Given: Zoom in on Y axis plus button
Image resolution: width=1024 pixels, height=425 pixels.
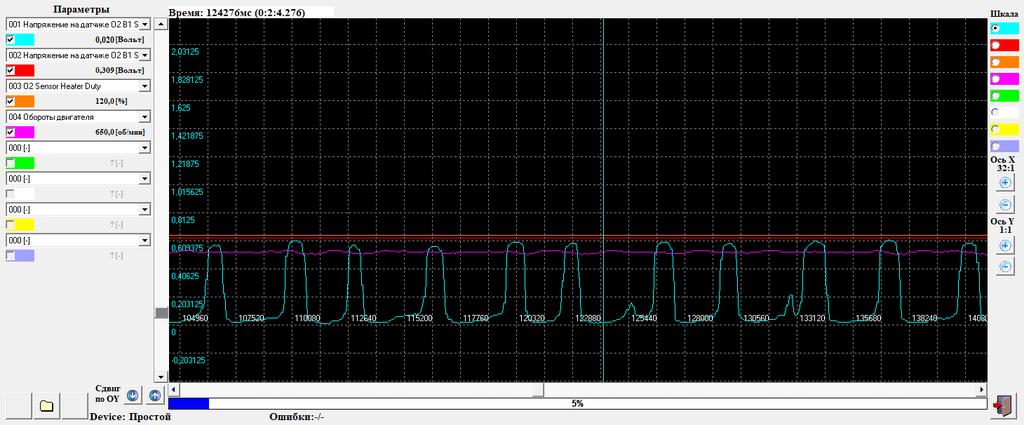Looking at the screenshot, I should click(1005, 246).
